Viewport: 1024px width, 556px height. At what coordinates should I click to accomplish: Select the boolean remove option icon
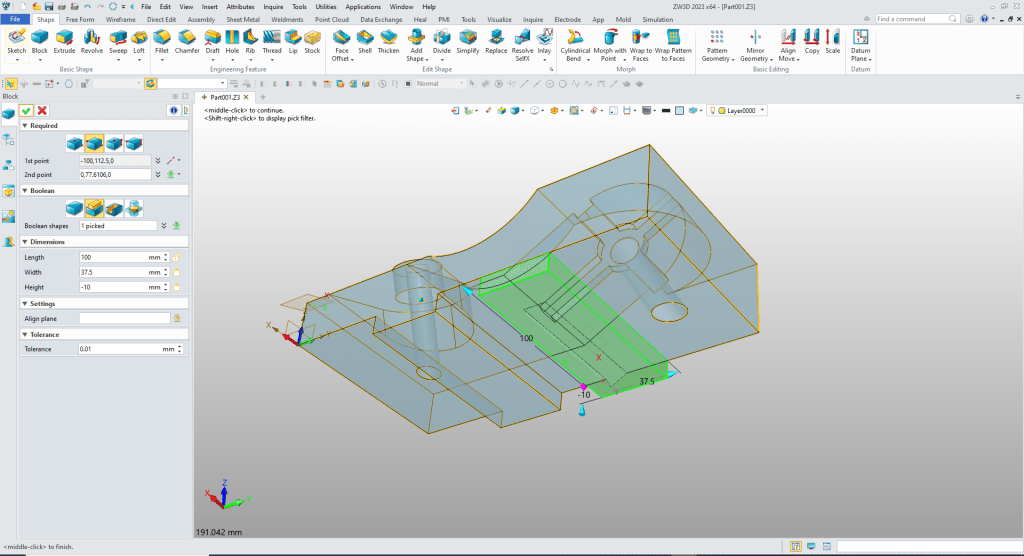[x=114, y=208]
